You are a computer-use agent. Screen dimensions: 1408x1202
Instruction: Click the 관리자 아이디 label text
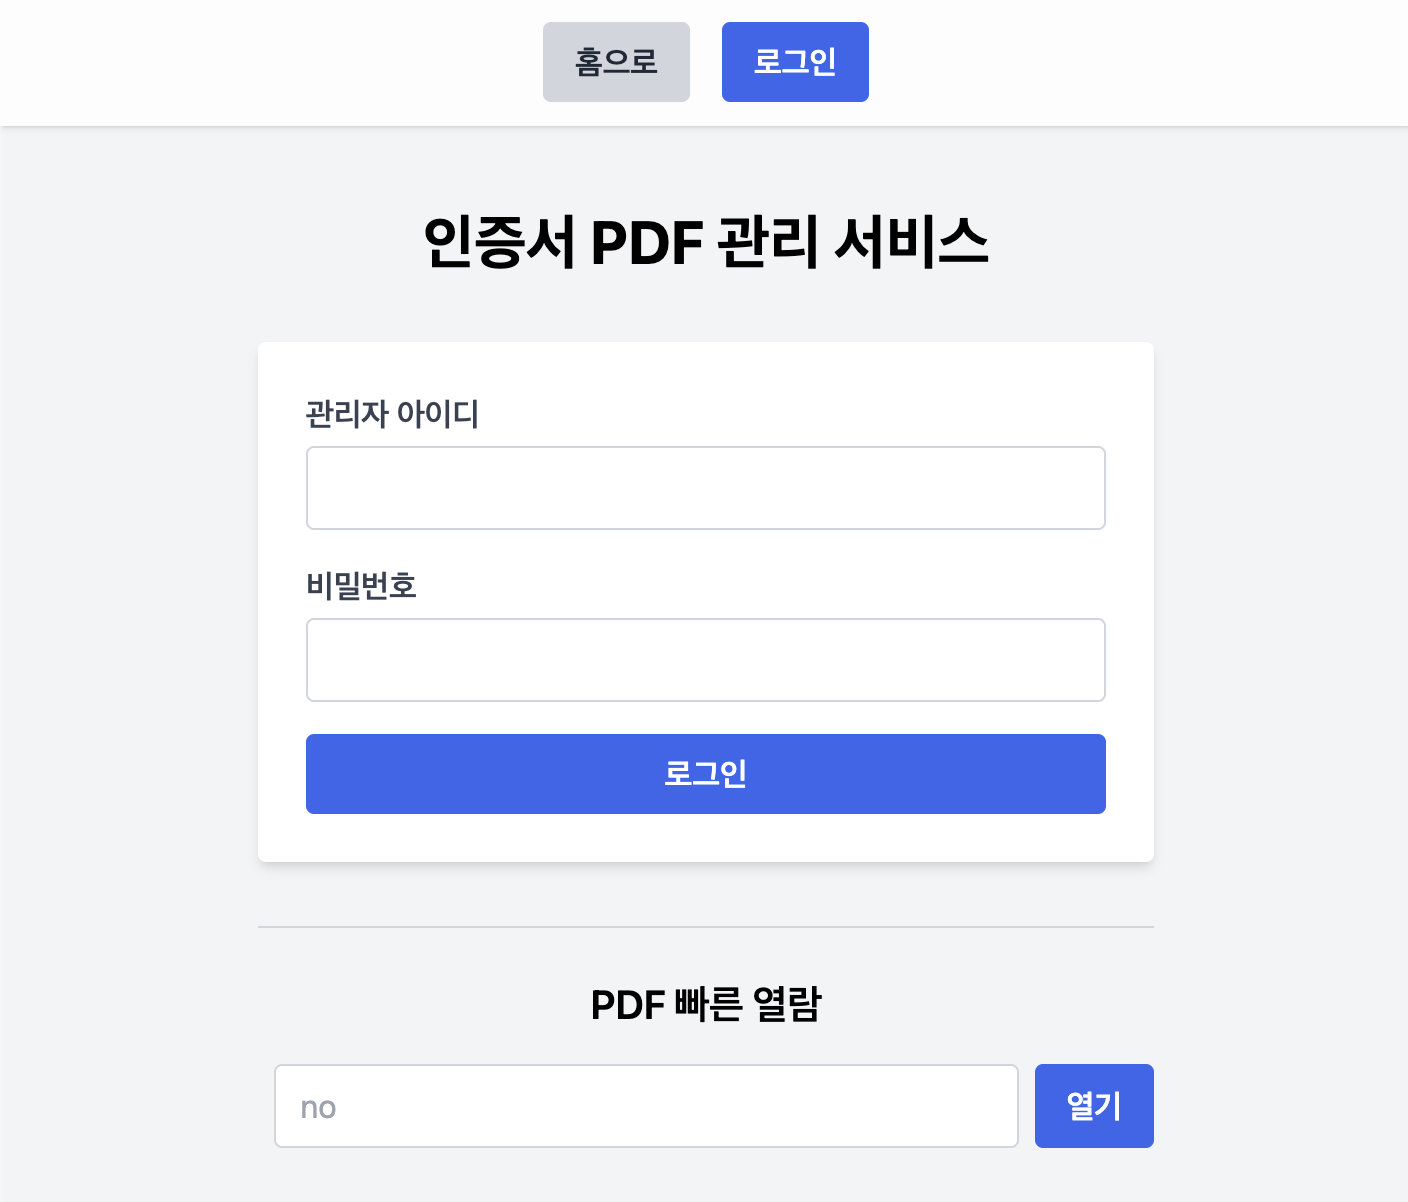pyautogui.click(x=392, y=415)
